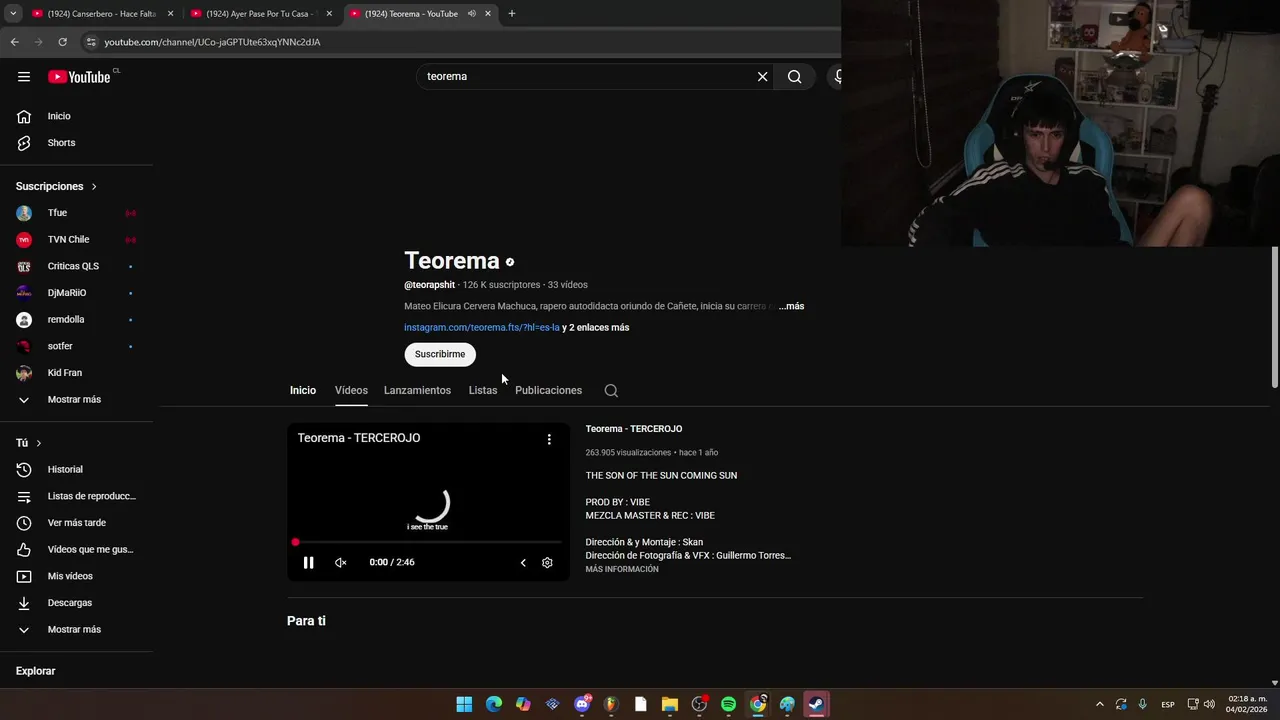Click the Chrome address bar URL
Image resolution: width=1280 pixels, height=720 pixels.
tap(212, 42)
